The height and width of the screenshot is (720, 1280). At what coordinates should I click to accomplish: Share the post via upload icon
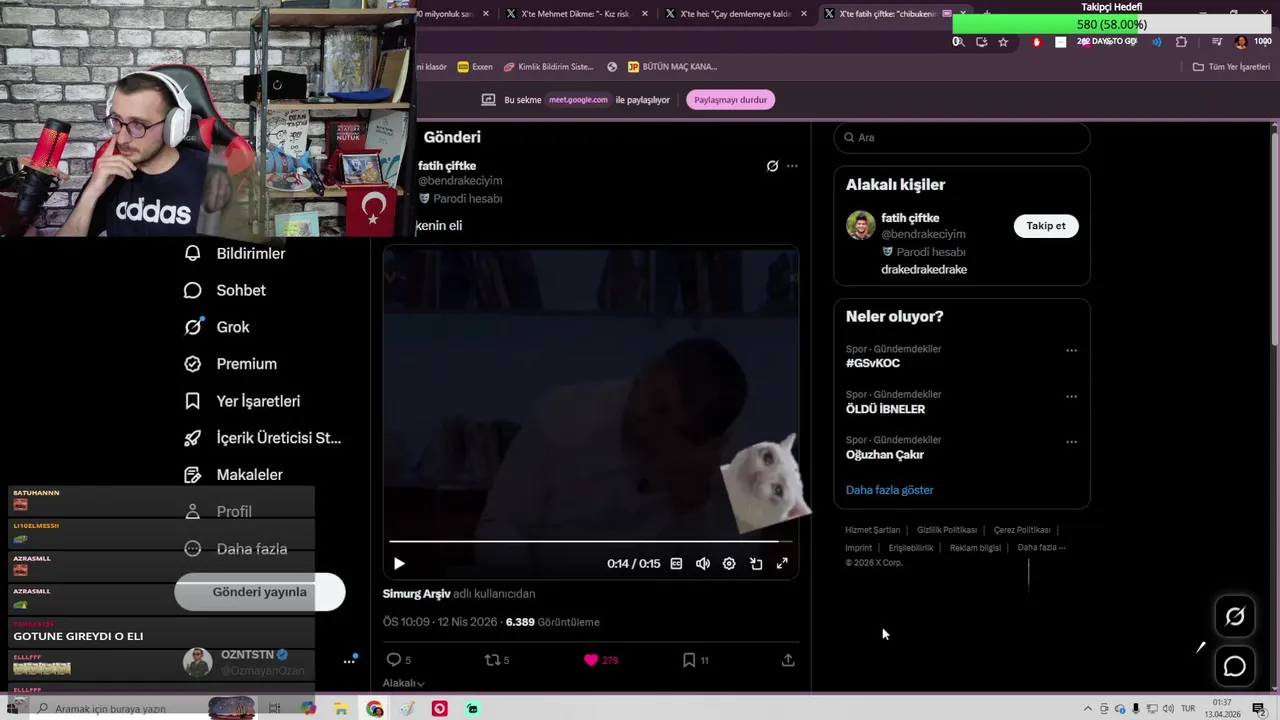click(x=788, y=660)
